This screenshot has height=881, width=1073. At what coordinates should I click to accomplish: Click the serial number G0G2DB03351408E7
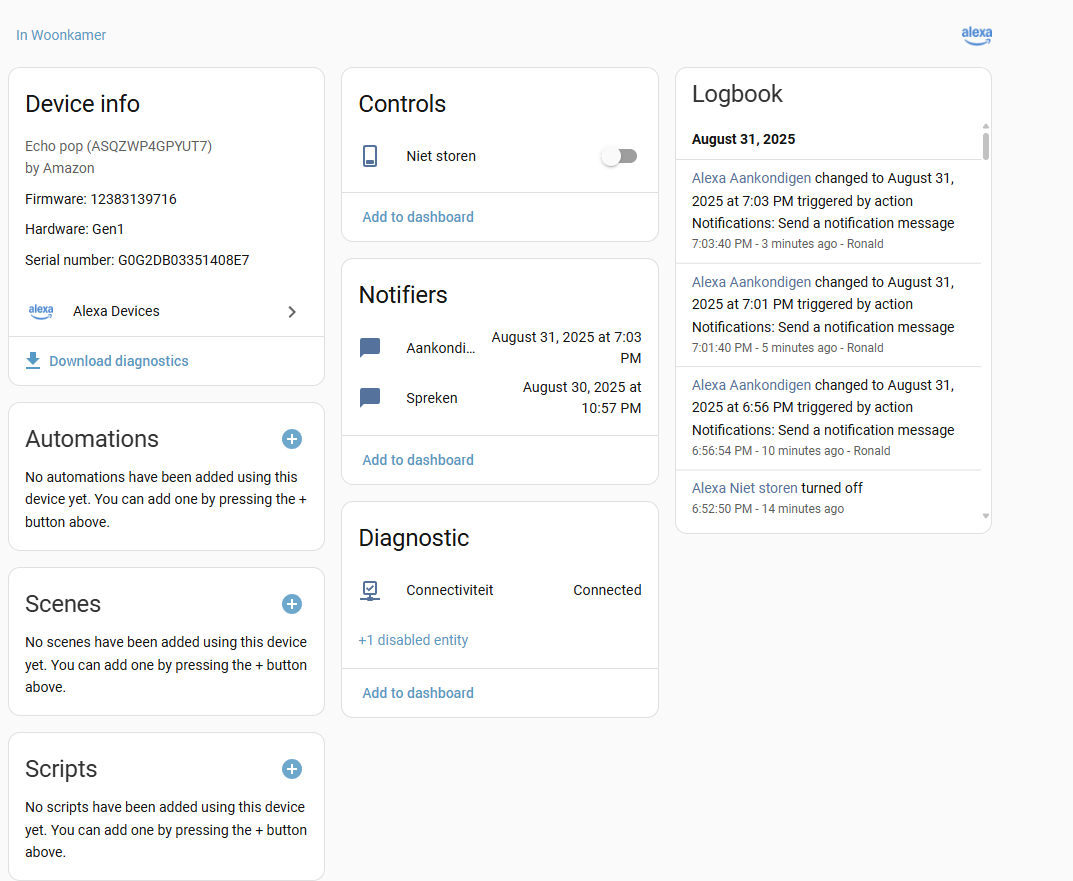tap(183, 260)
